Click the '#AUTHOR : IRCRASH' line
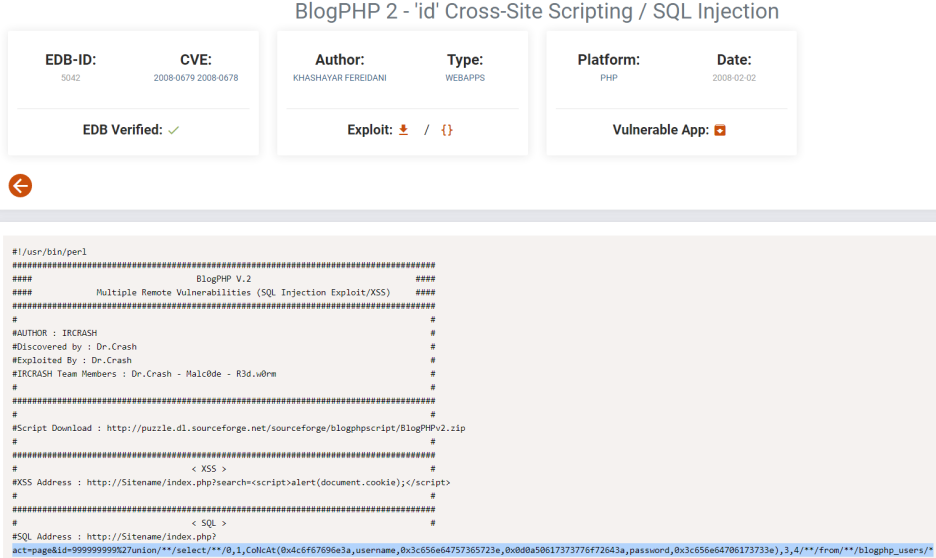This screenshot has width=936, height=558. click(x=54, y=333)
